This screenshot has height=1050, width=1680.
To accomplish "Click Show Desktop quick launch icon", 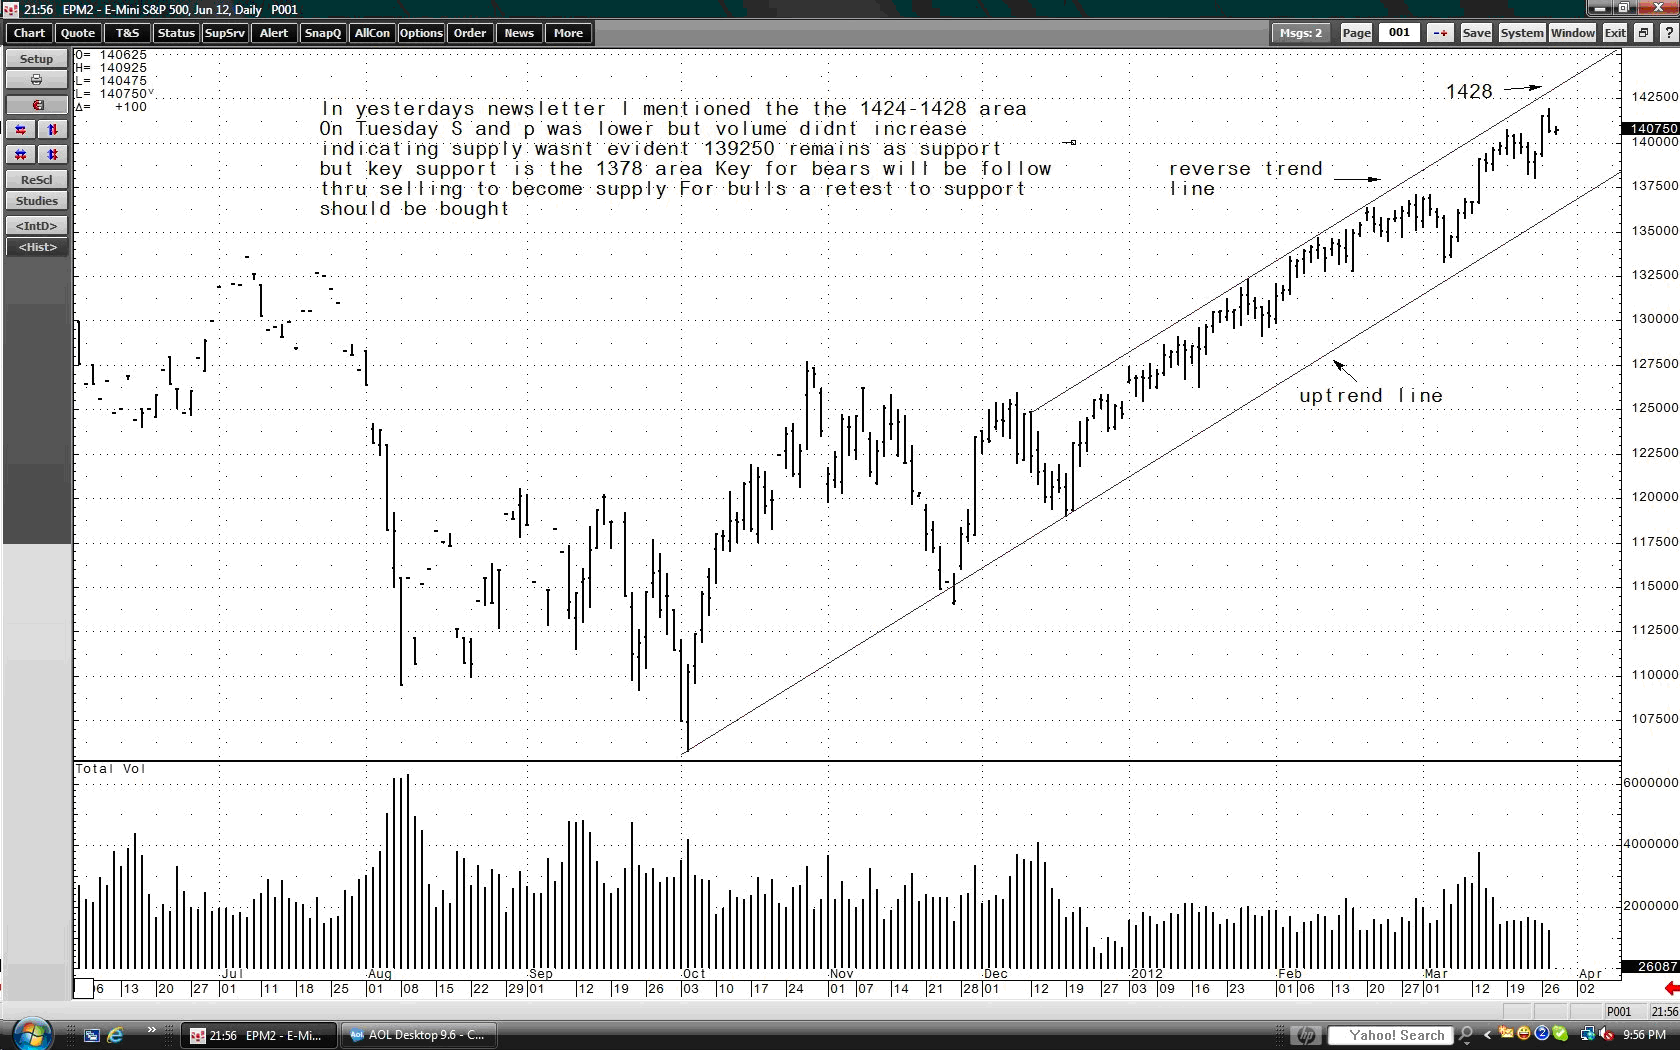I will [x=92, y=1035].
